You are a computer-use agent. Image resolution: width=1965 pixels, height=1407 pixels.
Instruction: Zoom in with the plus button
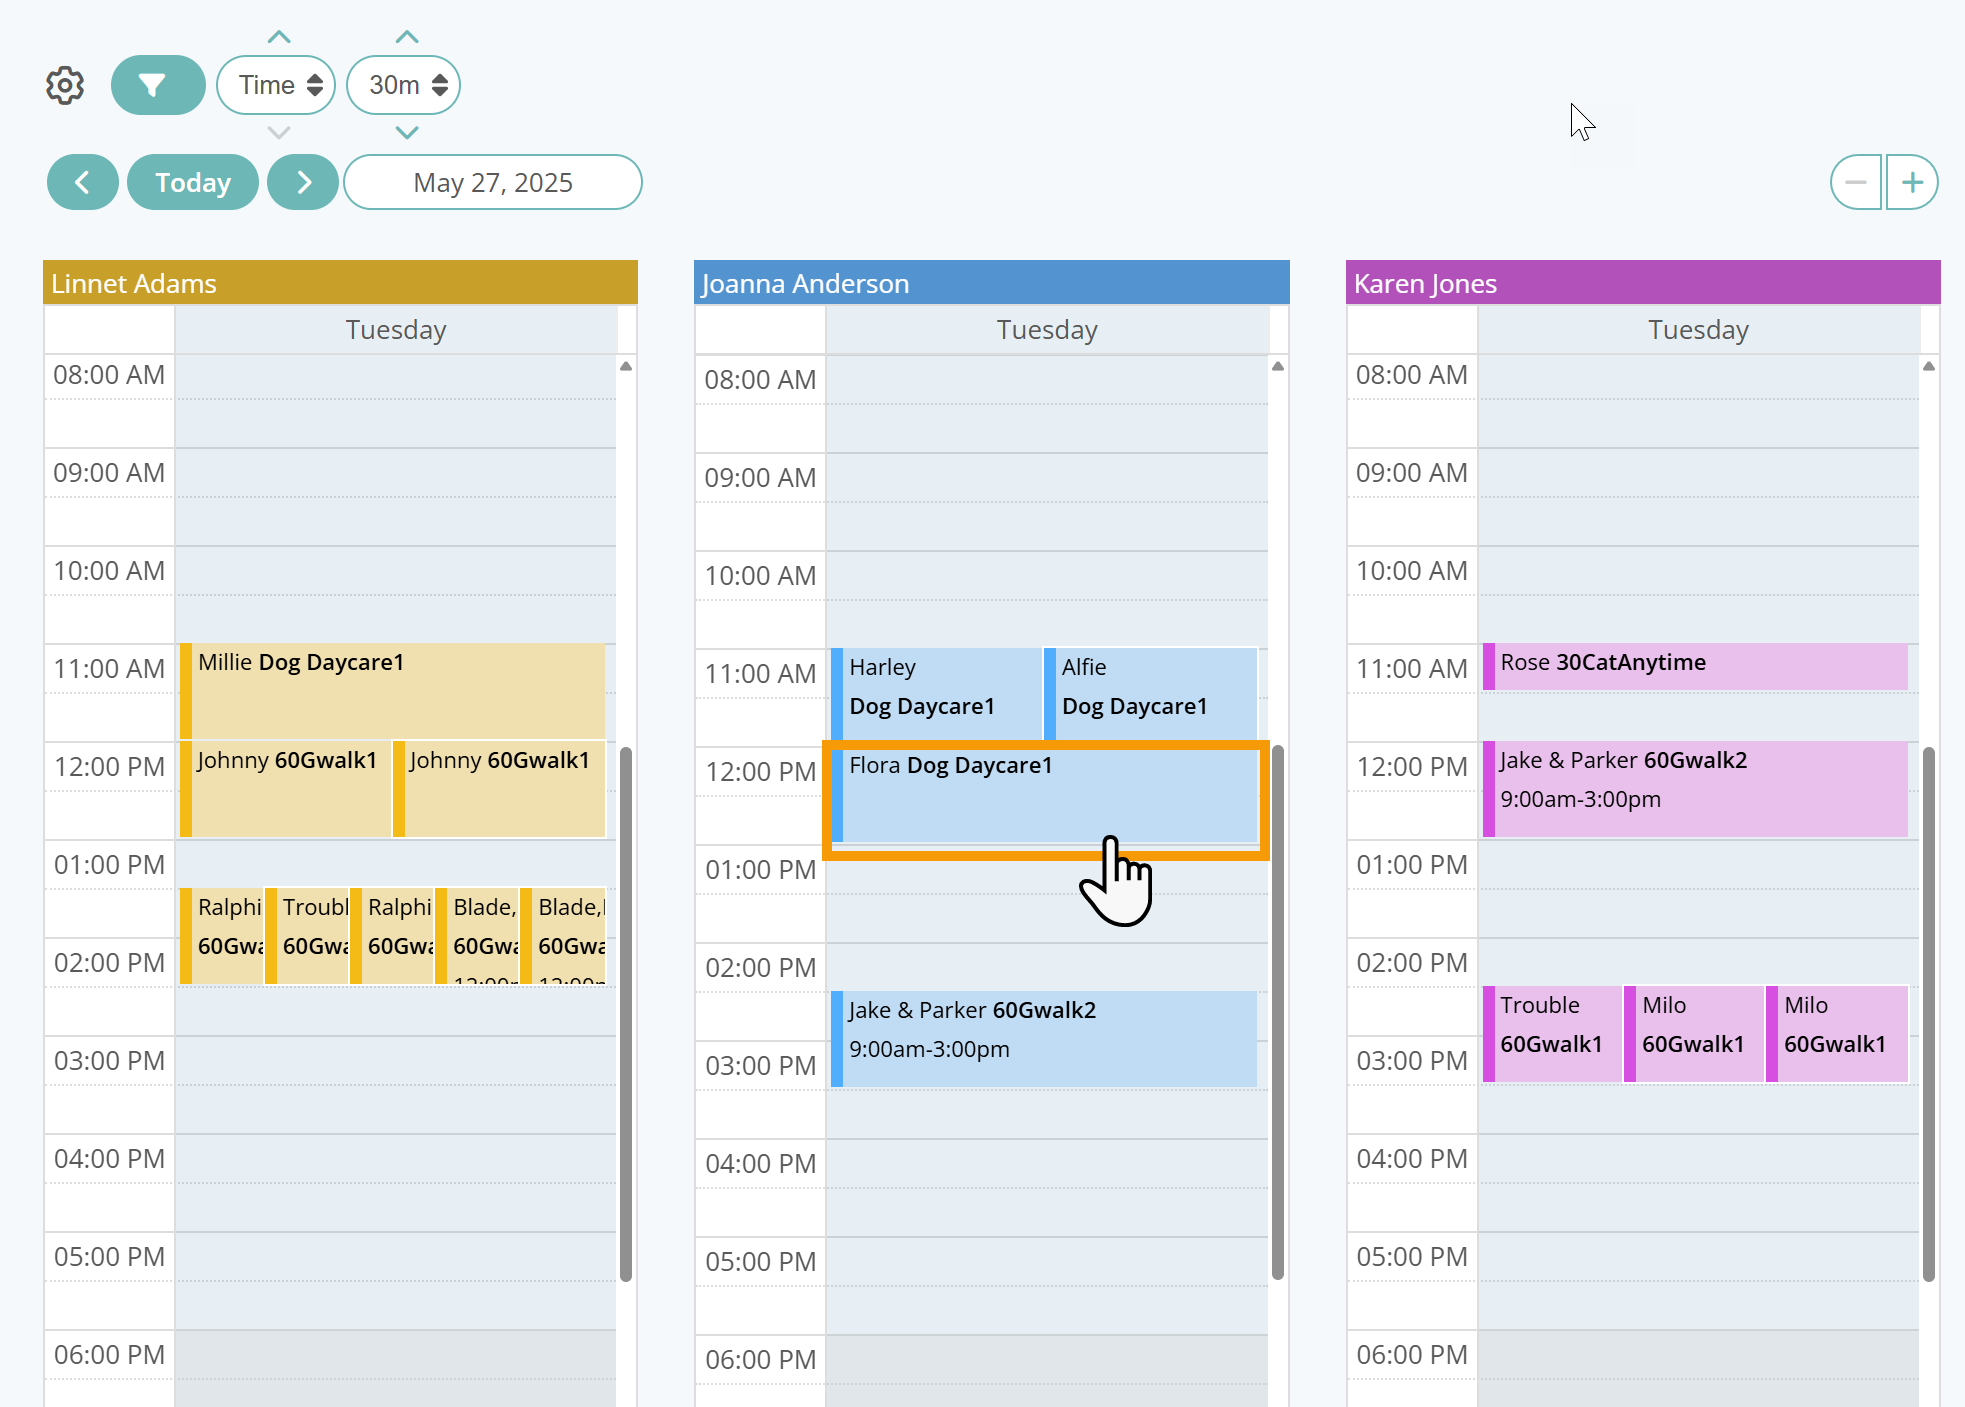click(1912, 182)
